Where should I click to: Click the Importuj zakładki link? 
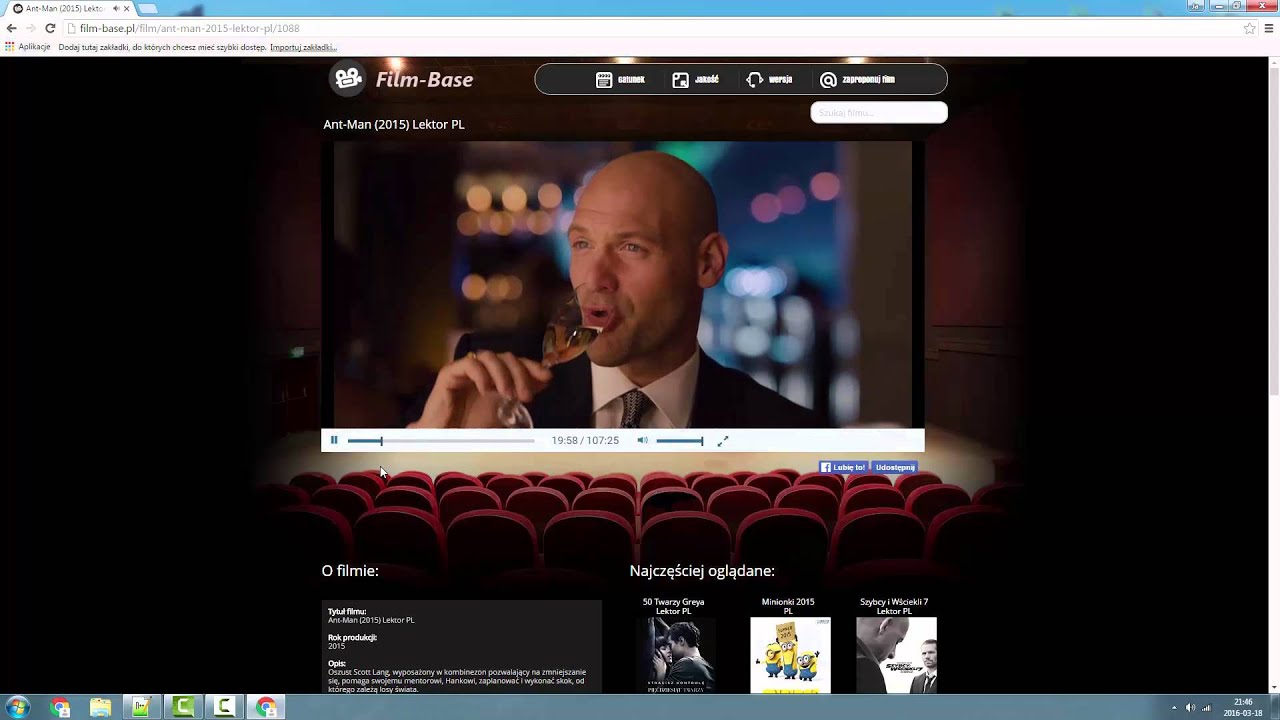click(303, 47)
